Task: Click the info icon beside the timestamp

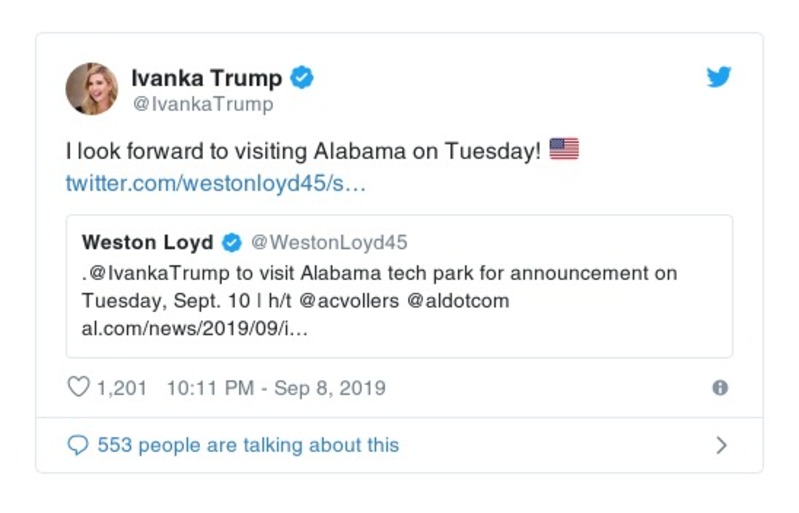Action: pos(720,389)
